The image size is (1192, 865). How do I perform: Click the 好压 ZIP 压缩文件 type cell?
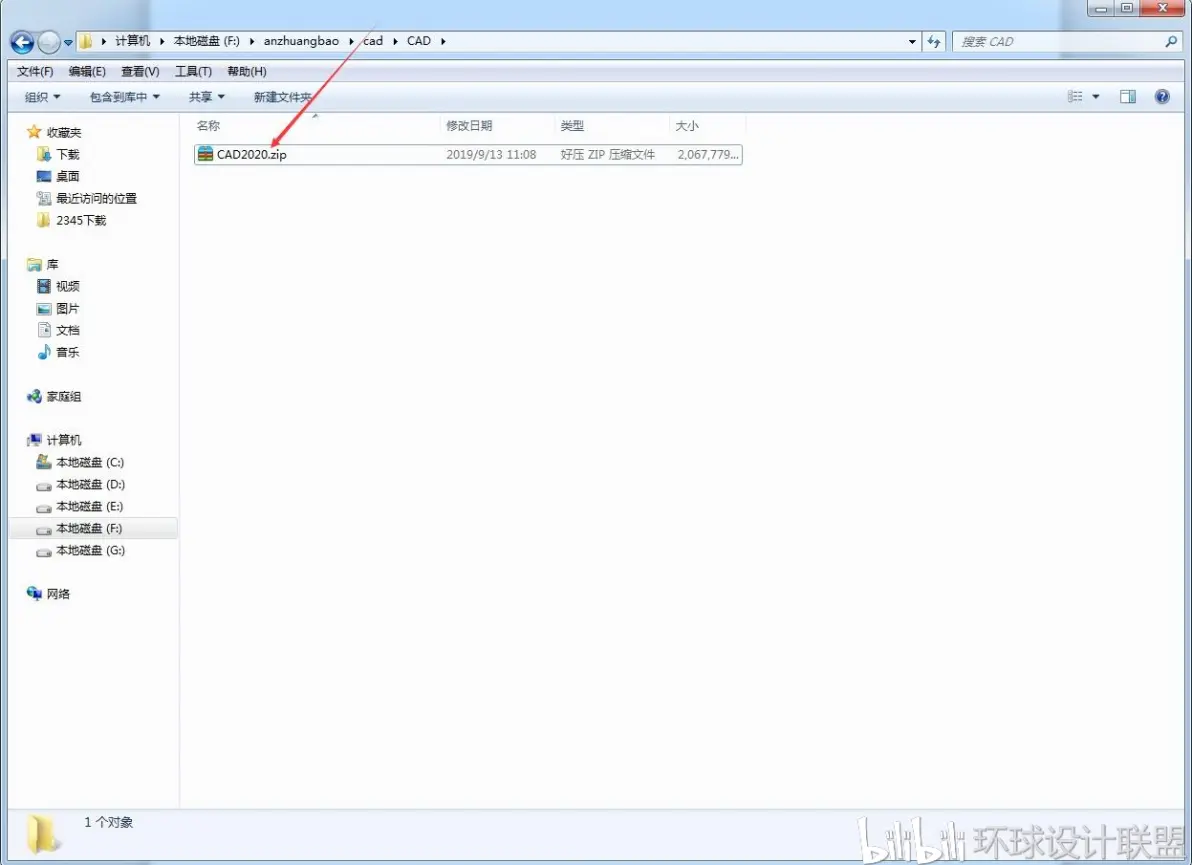(x=607, y=154)
